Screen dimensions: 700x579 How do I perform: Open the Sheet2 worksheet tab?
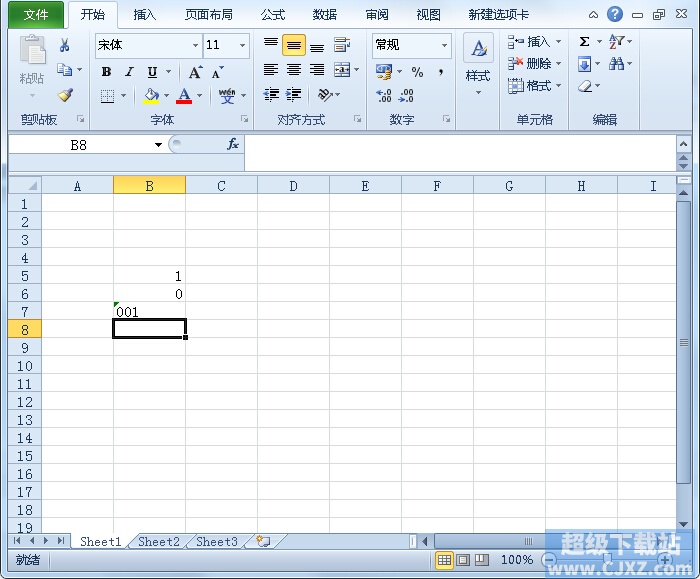tap(159, 542)
